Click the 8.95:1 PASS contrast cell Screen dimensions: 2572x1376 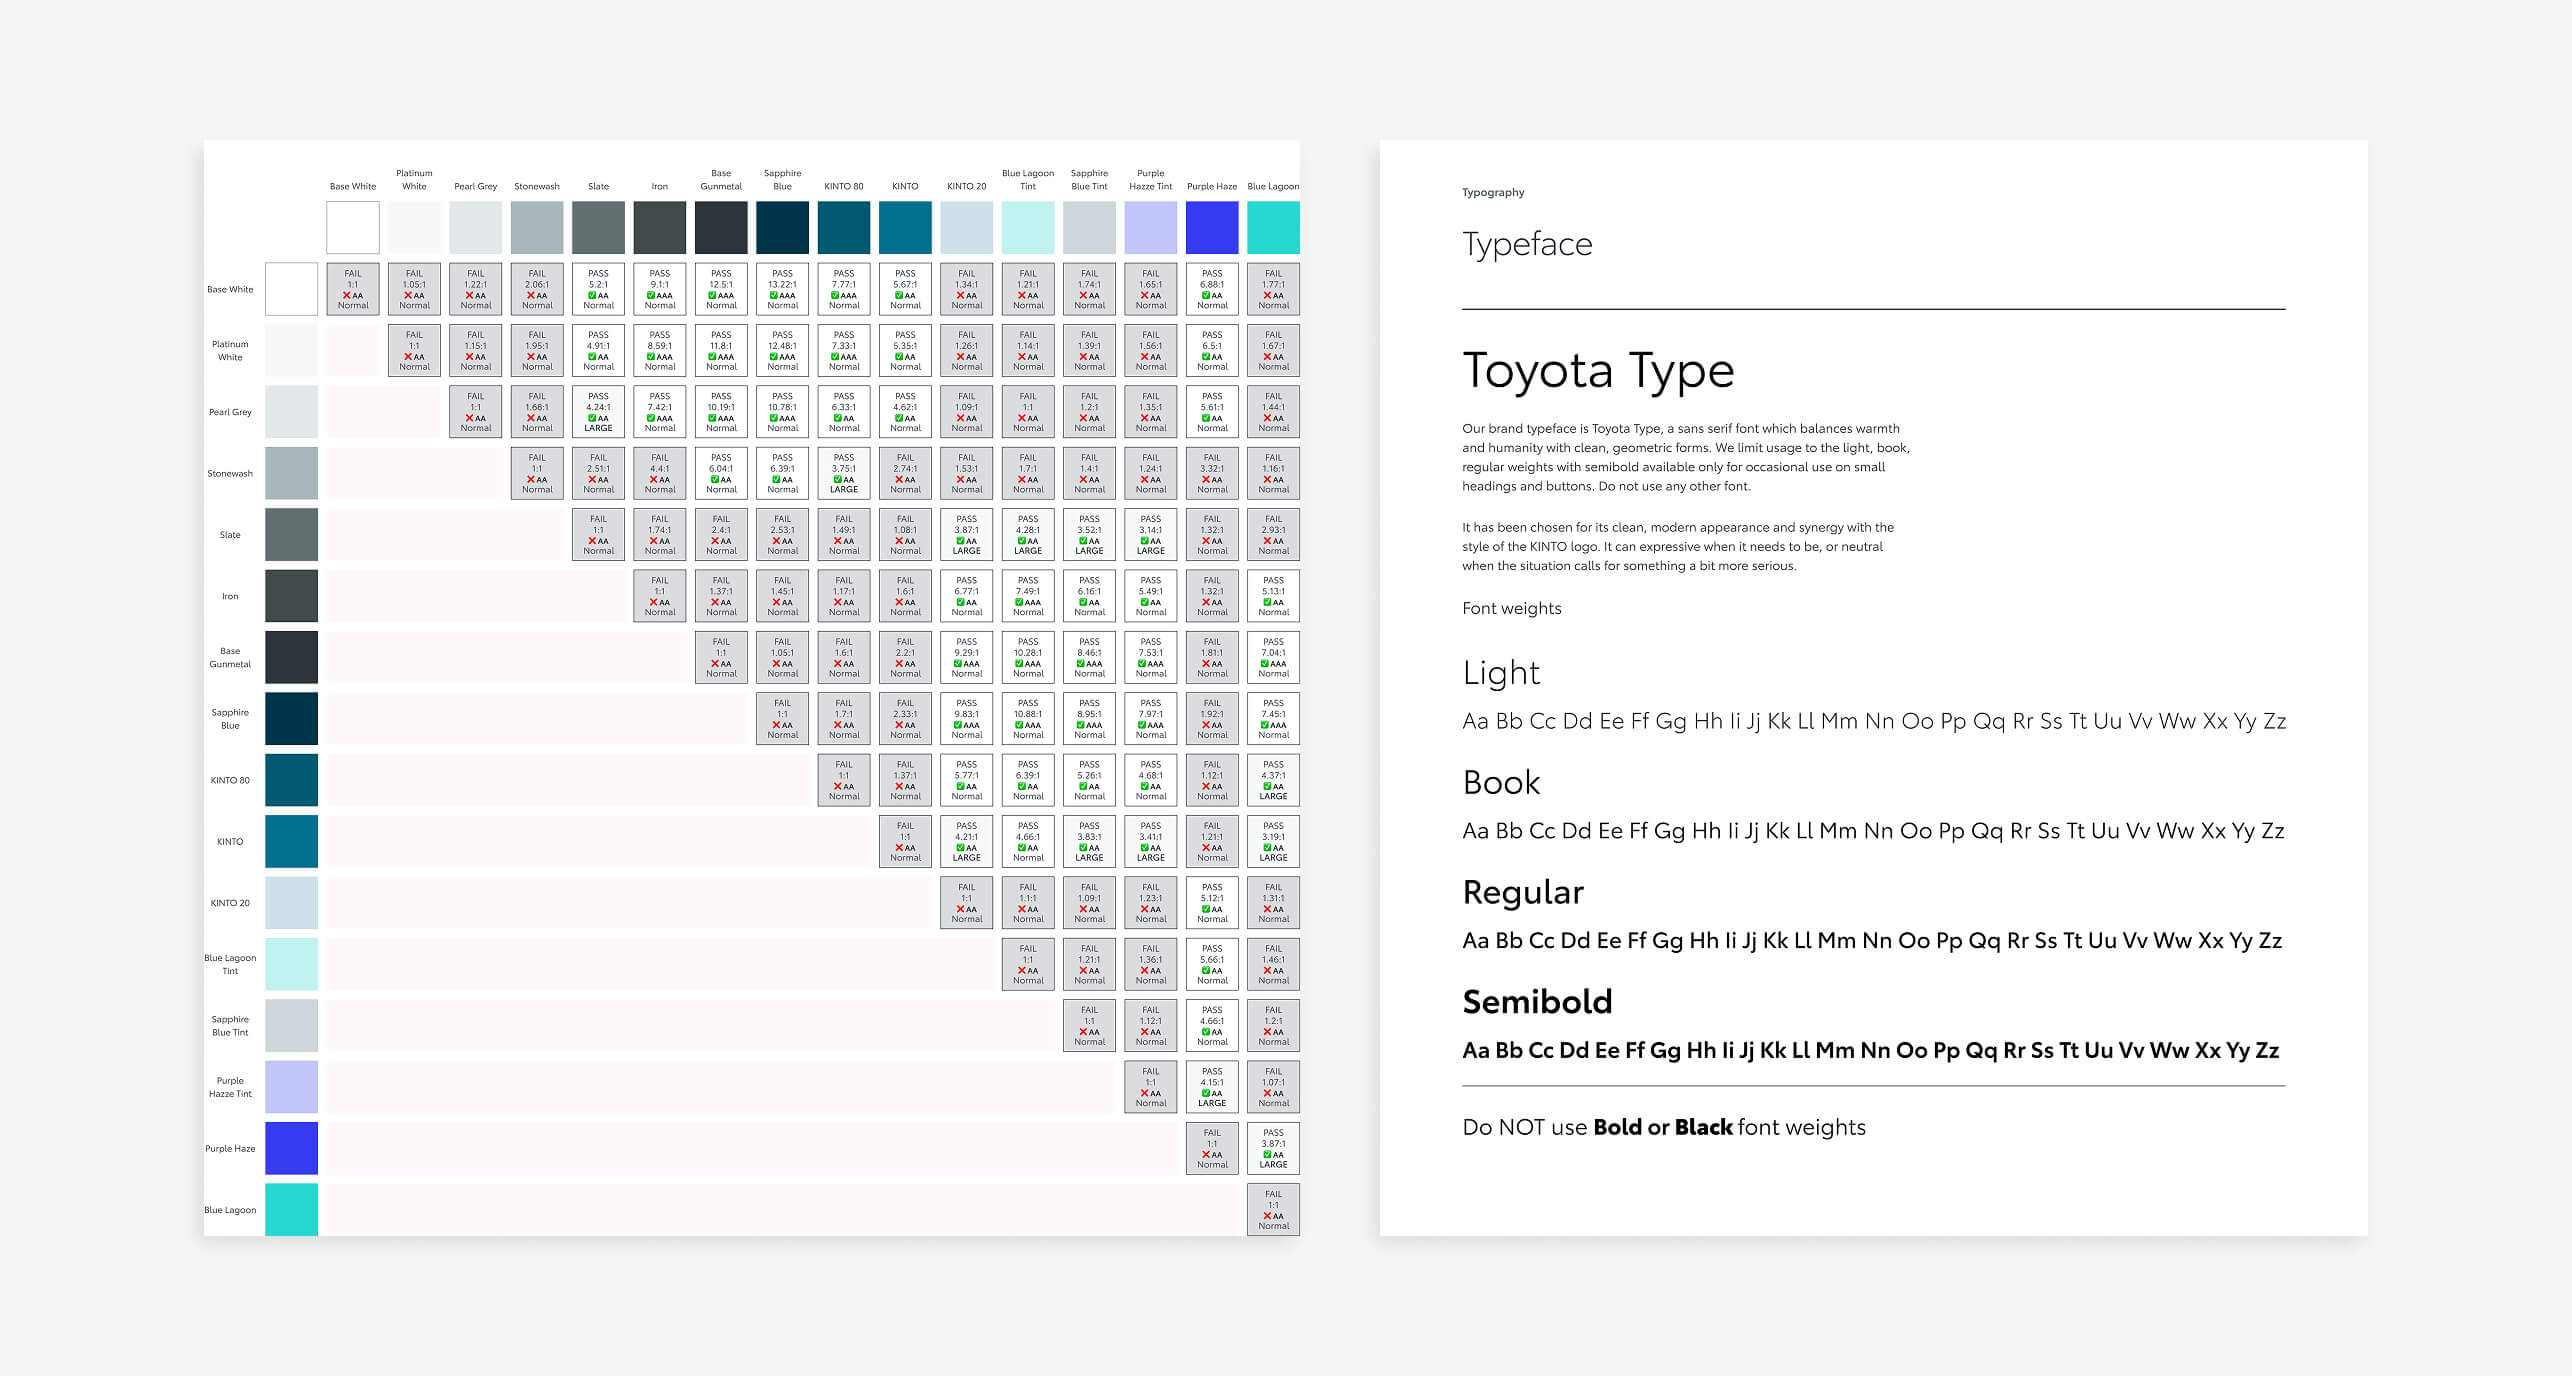coord(1089,718)
